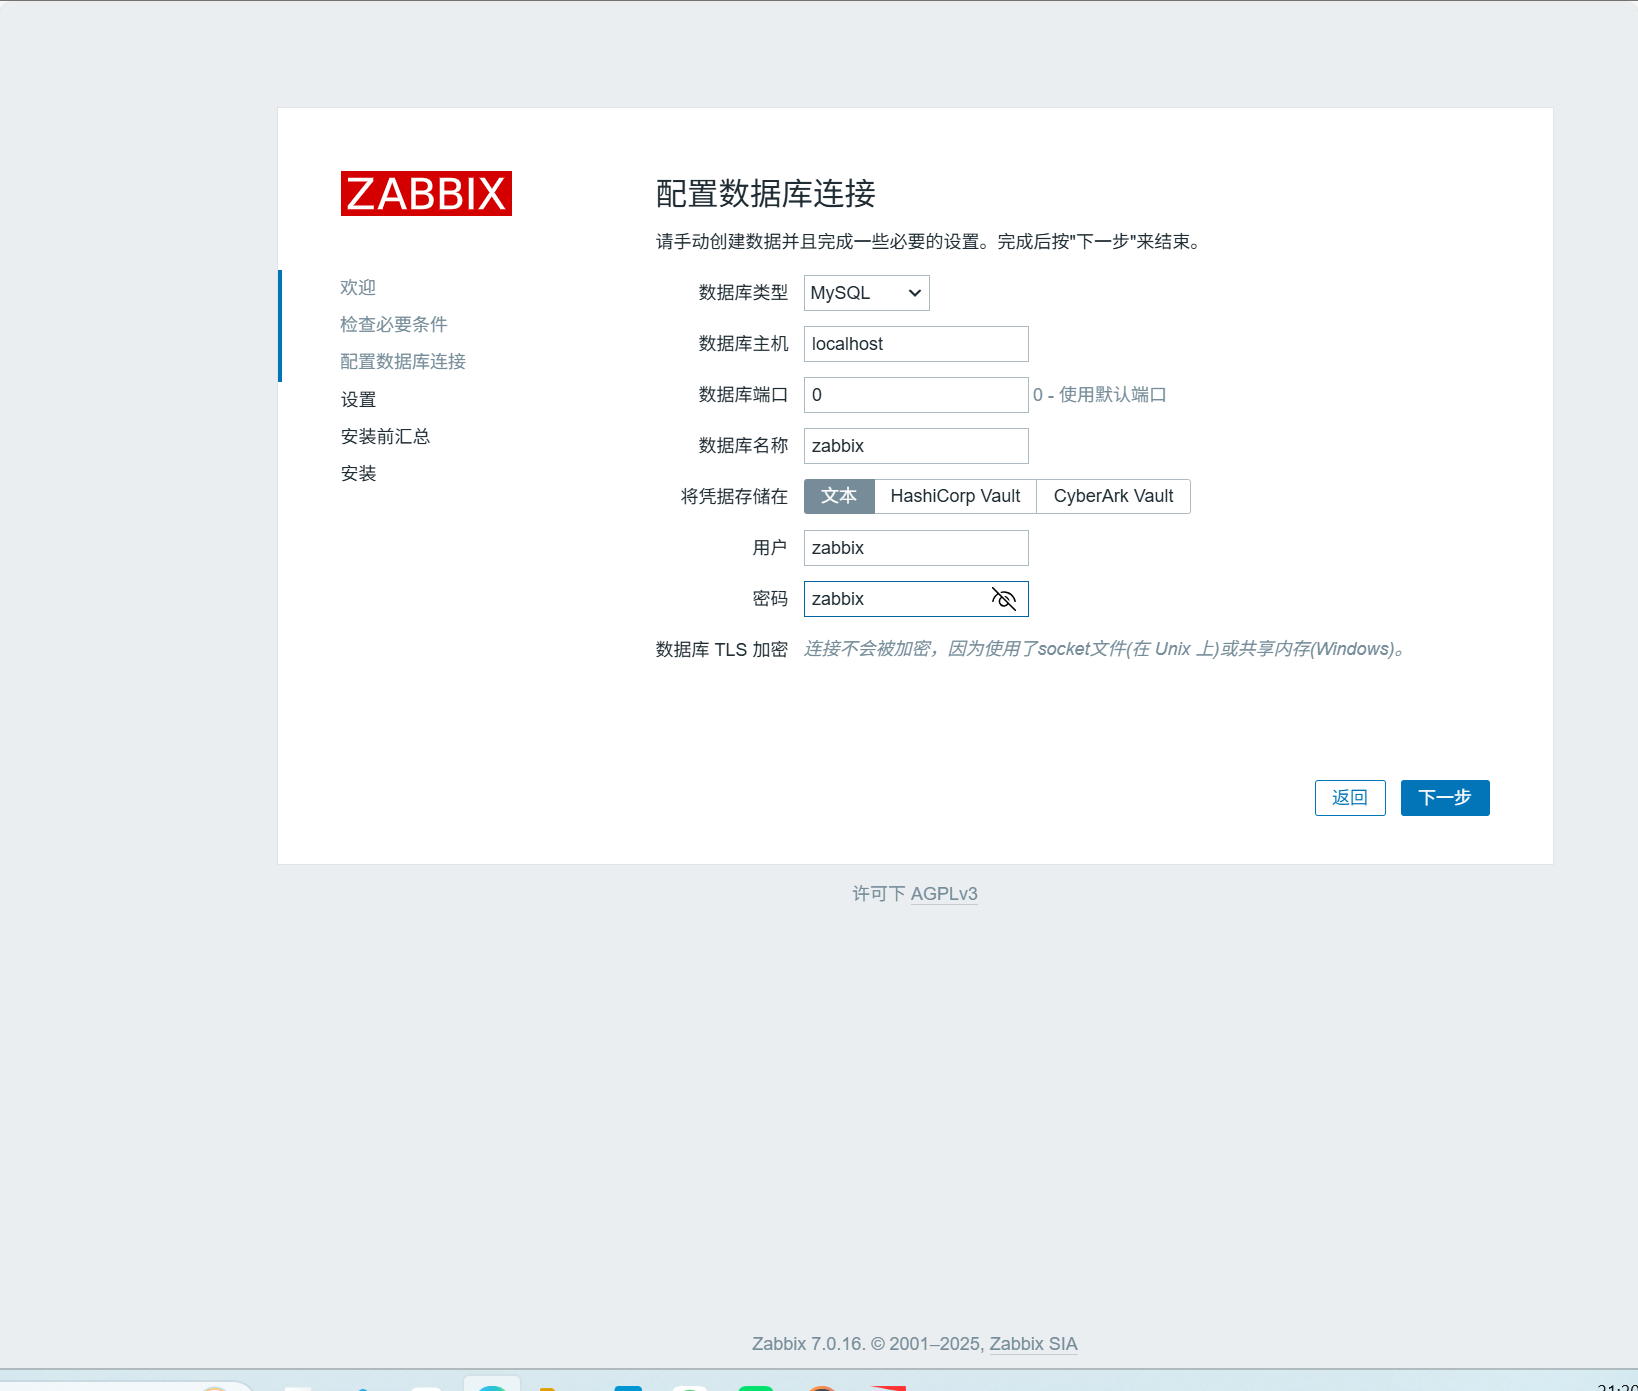Click the 配置数据库连接 page heading
Viewport: 1638px width, 1391px height.
(x=766, y=193)
